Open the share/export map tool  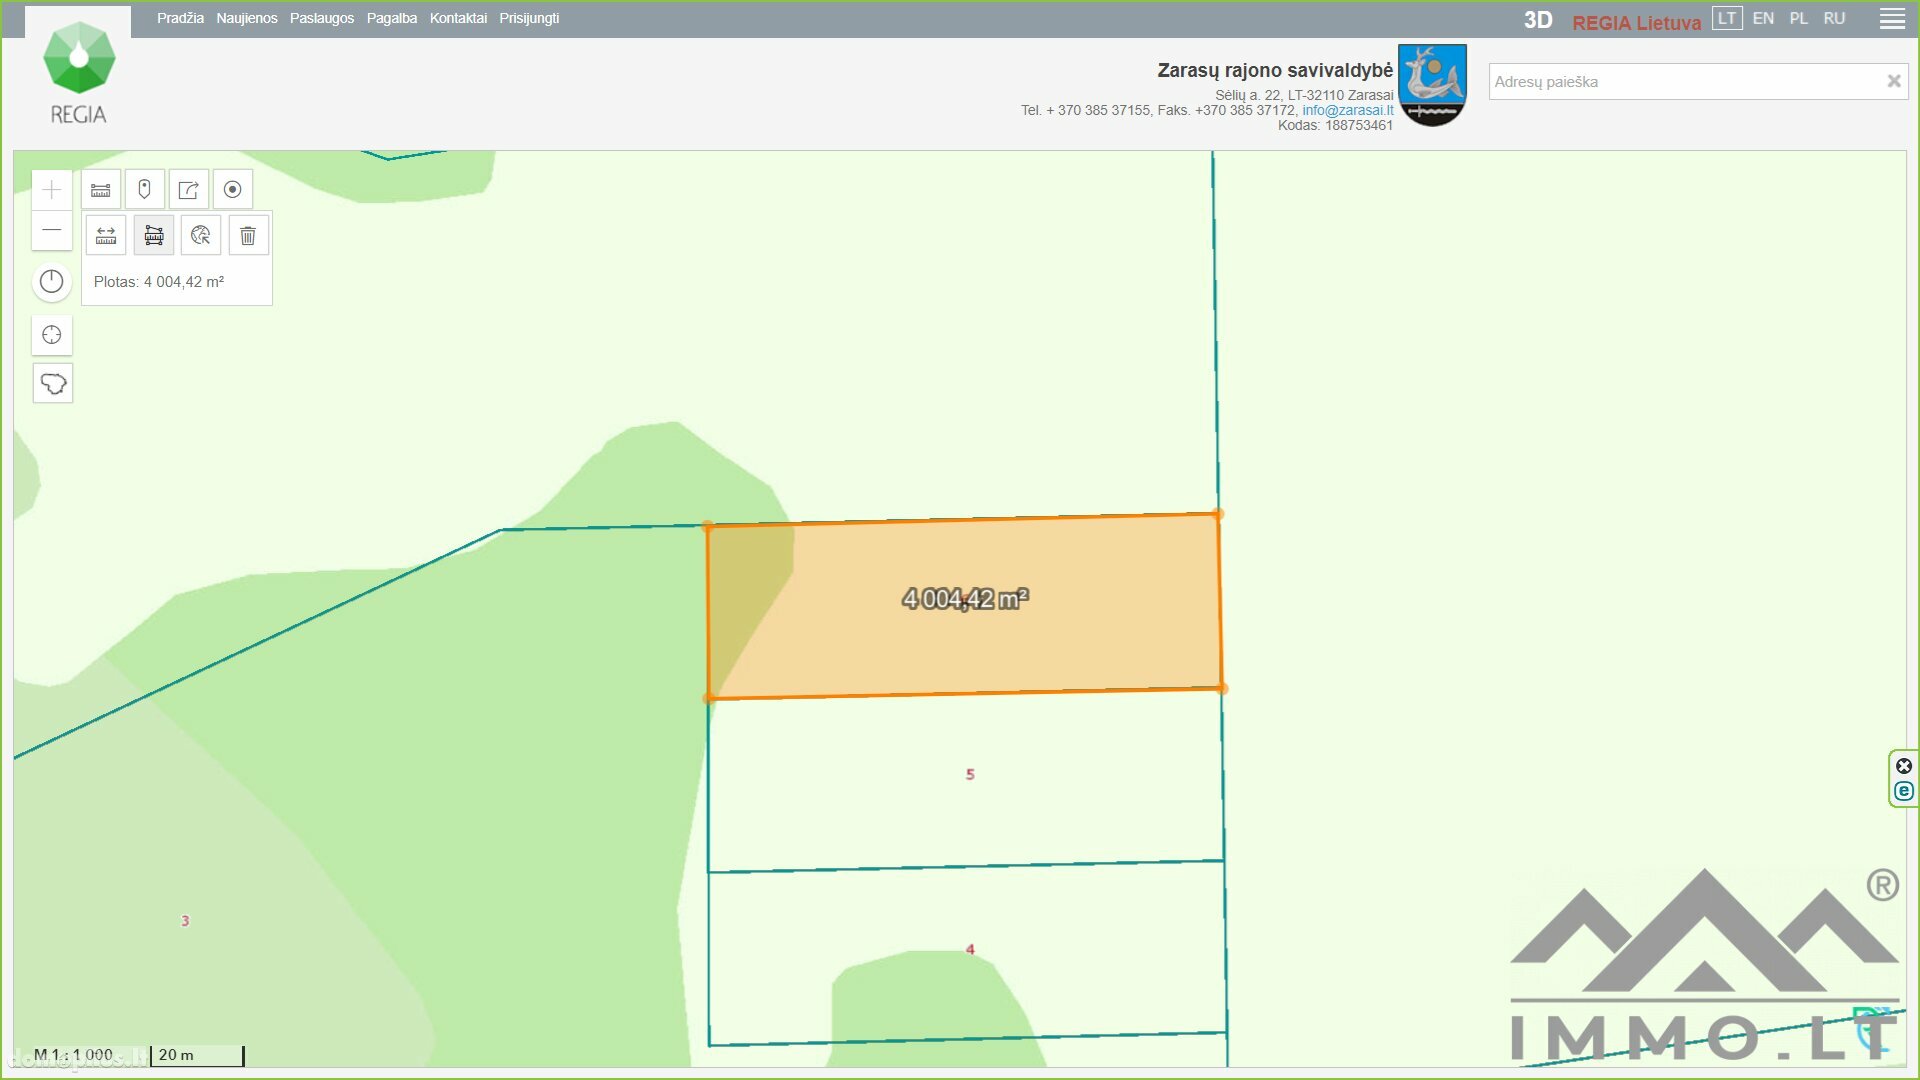[189, 190]
